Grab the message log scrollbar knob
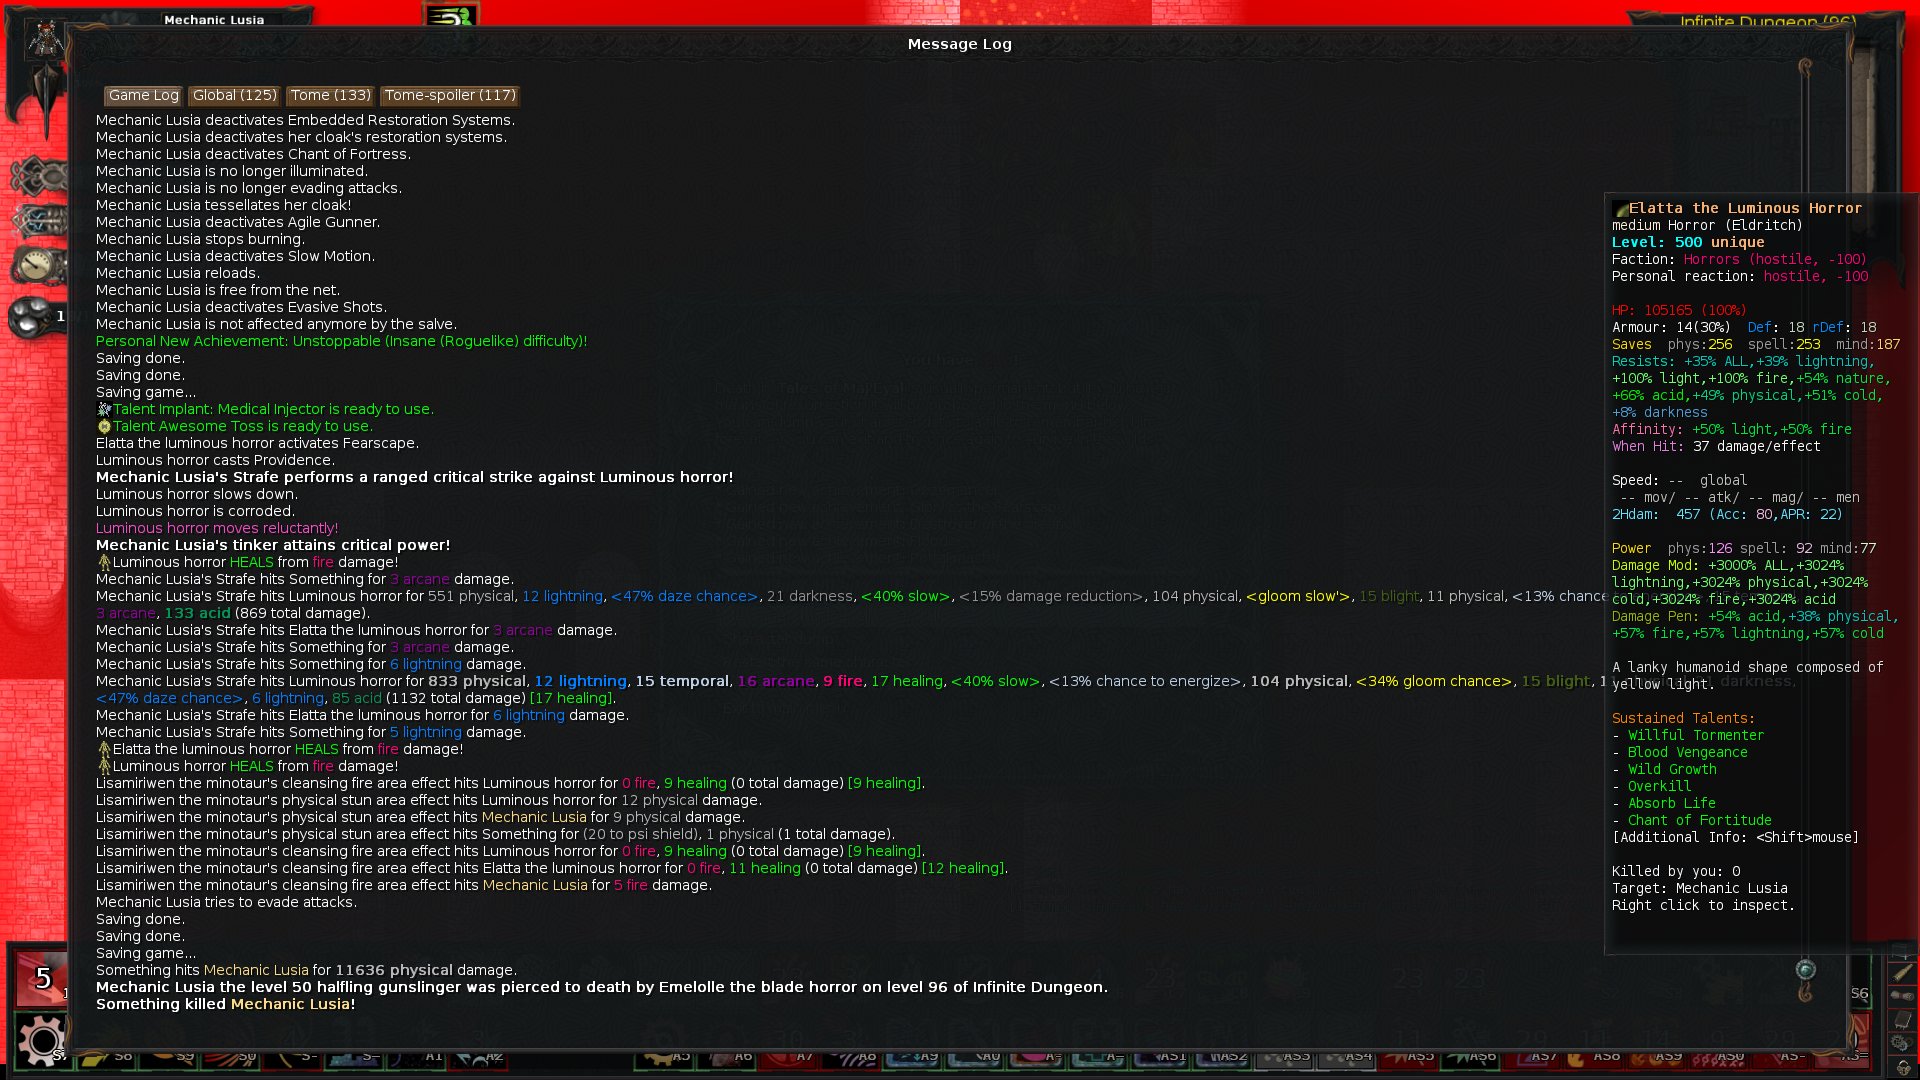Image resolution: width=1920 pixels, height=1080 pixels. [1805, 969]
